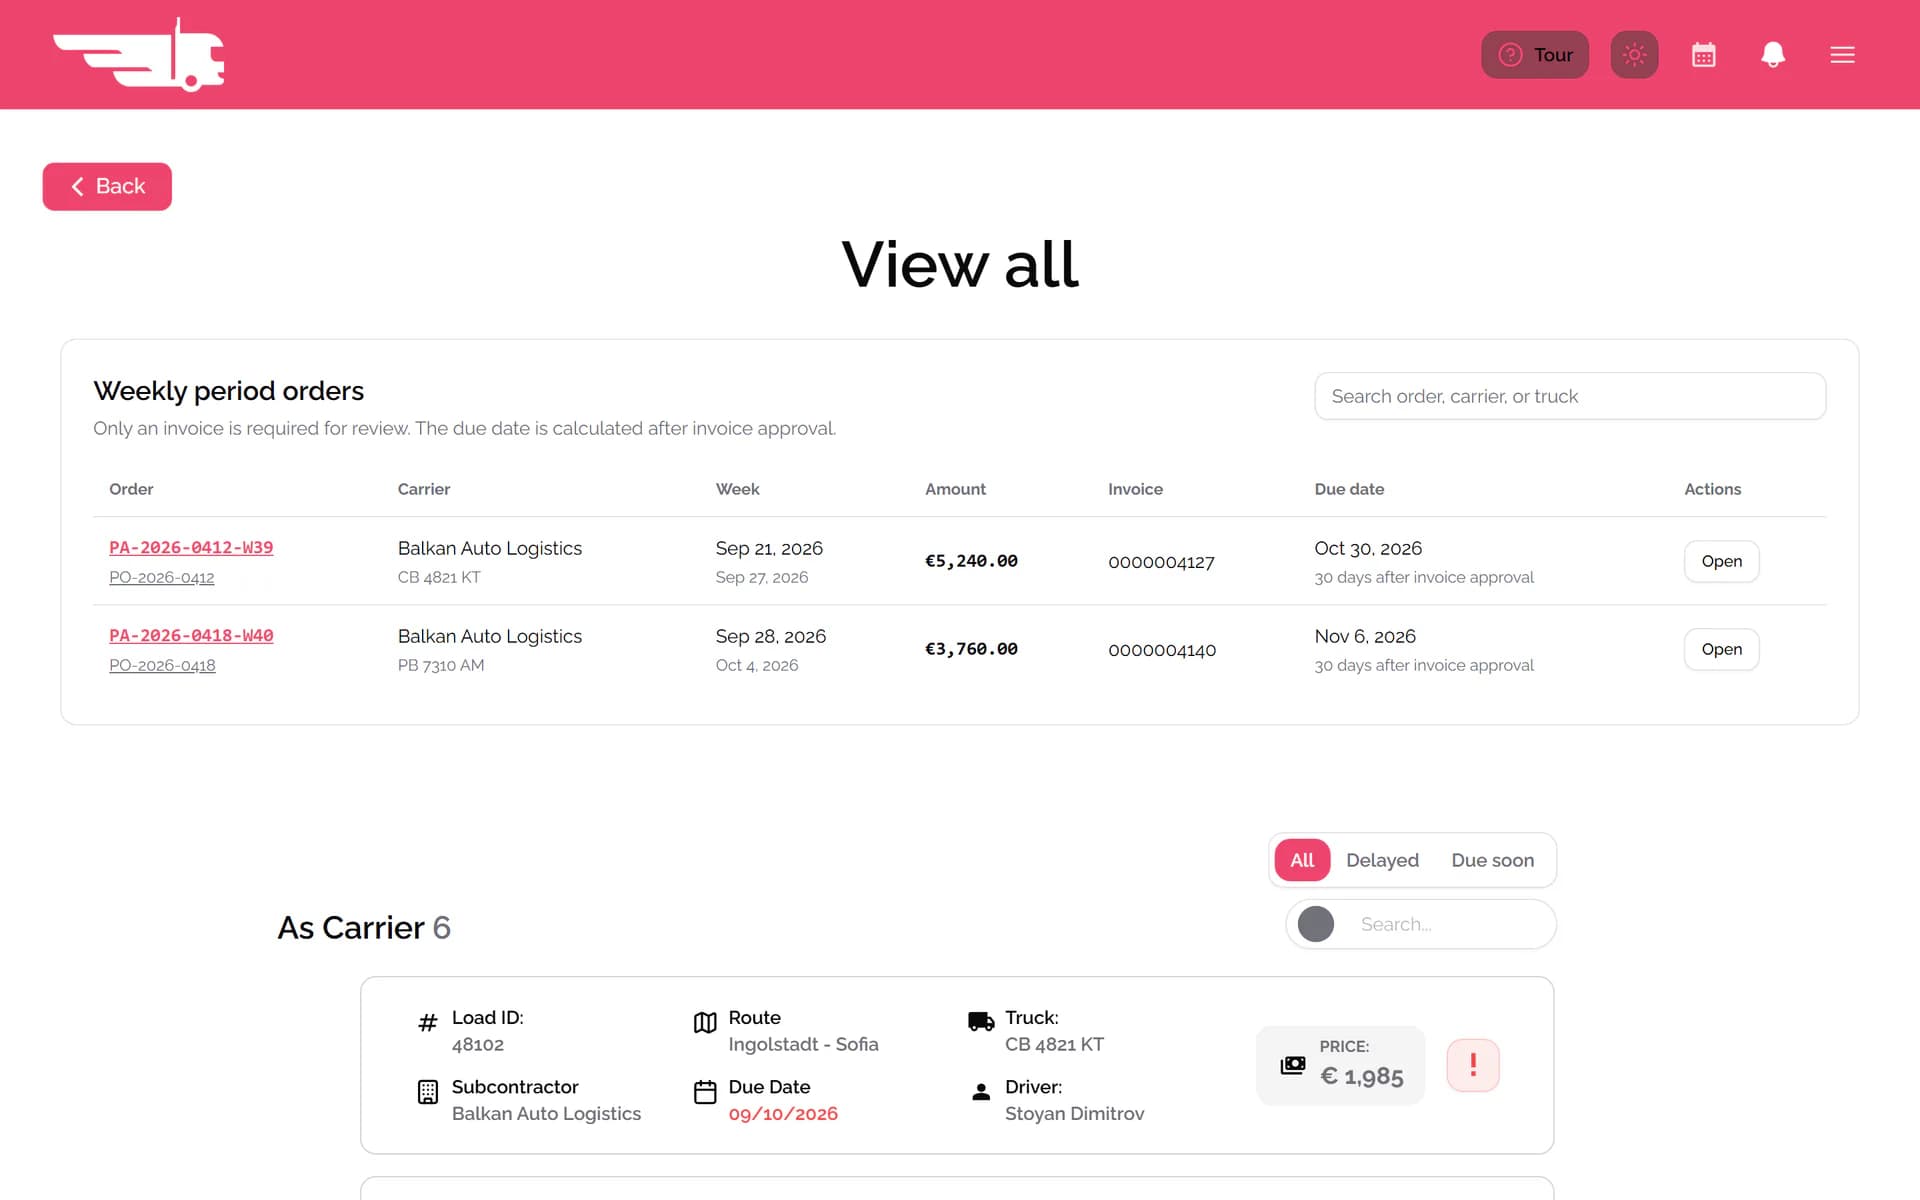This screenshot has width=1920, height=1200.
Task: Click Open button for €3,760.00 order
Action: (1721, 649)
